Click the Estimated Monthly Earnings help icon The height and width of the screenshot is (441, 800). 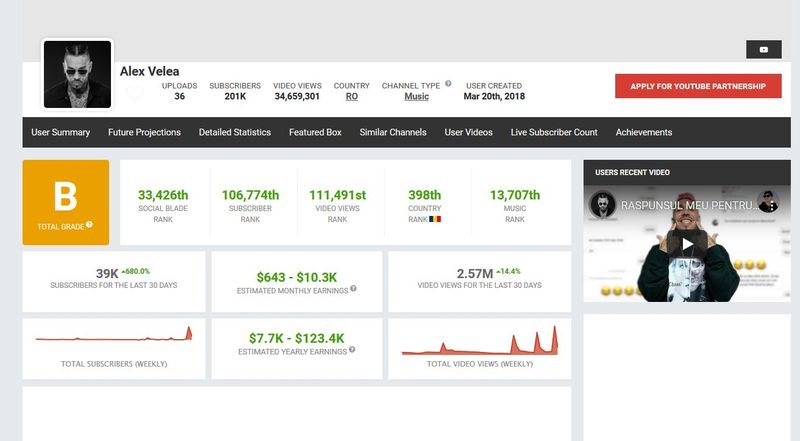(x=353, y=289)
